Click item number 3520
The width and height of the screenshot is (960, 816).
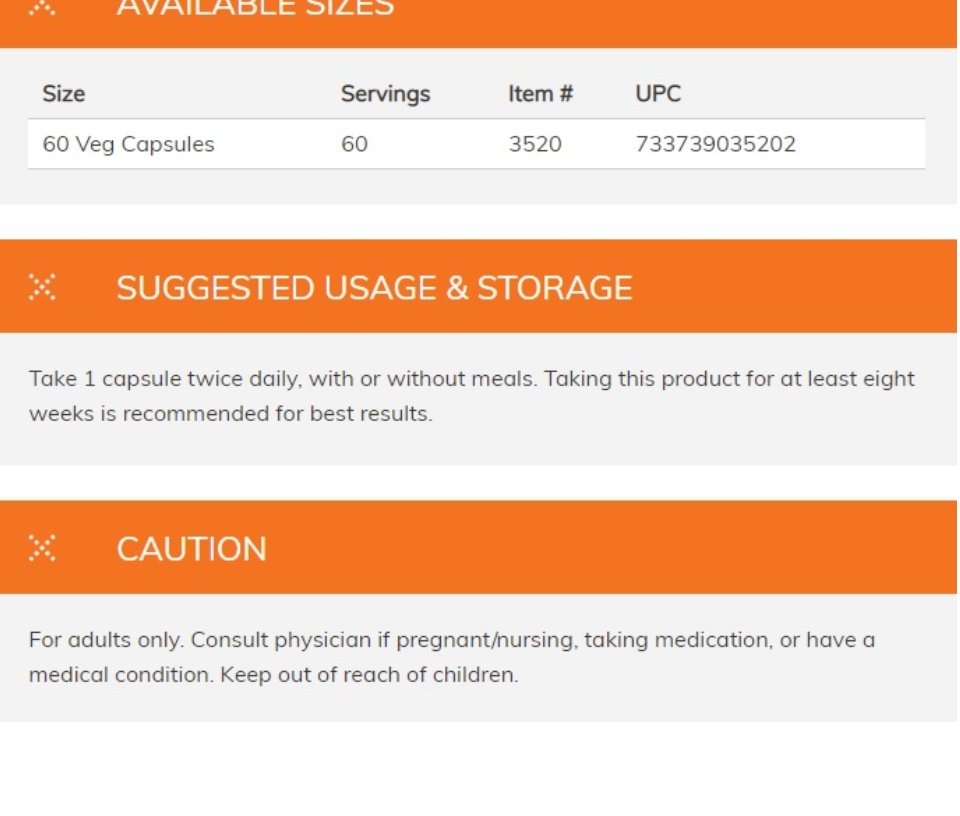coord(535,144)
